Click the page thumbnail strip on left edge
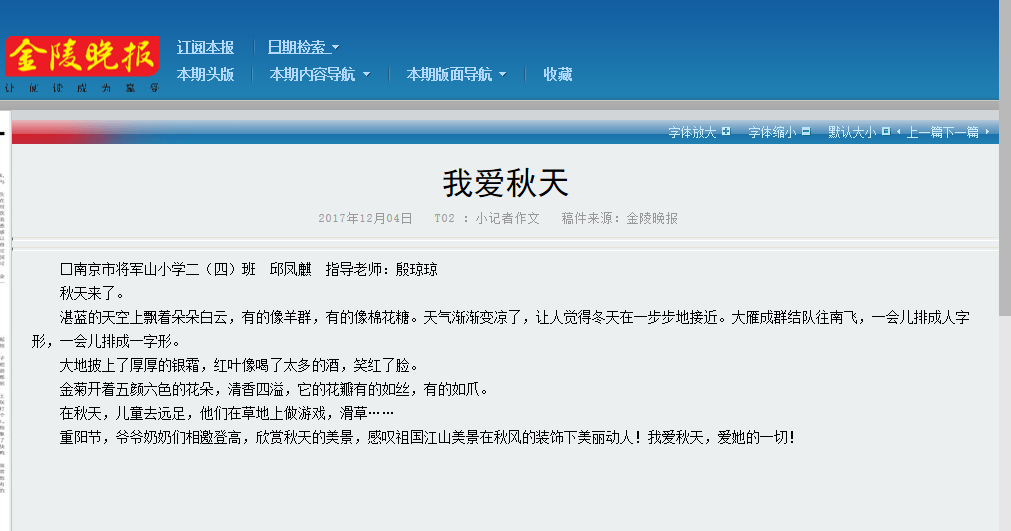 pos(4,330)
